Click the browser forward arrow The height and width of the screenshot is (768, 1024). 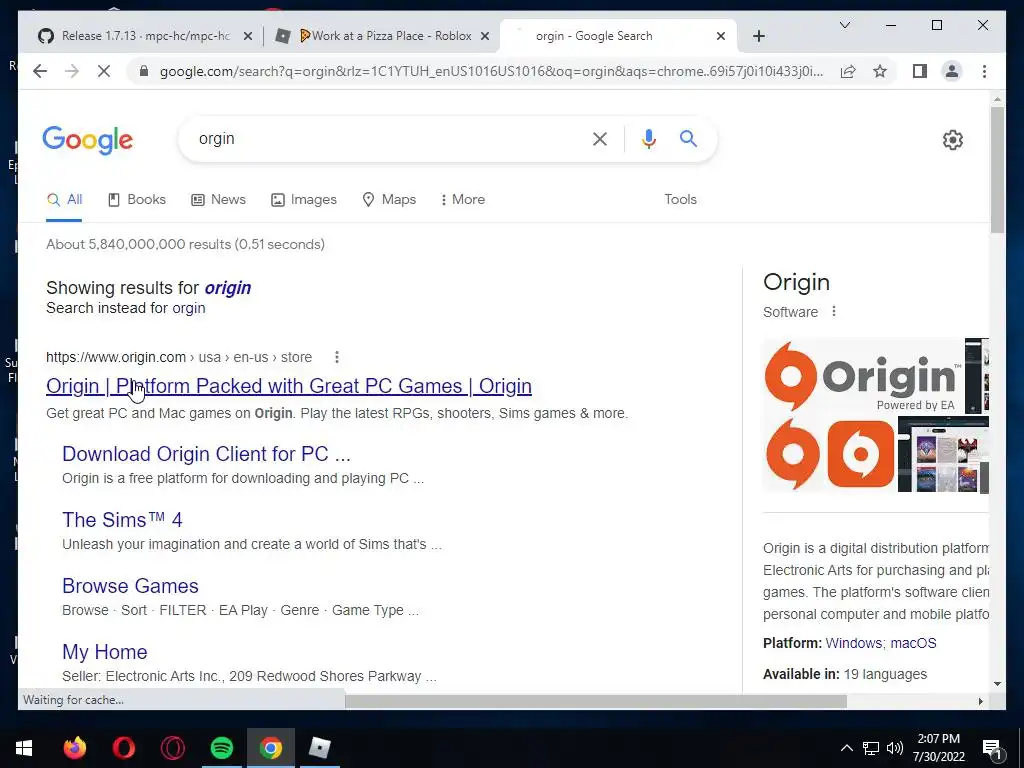tap(72, 71)
